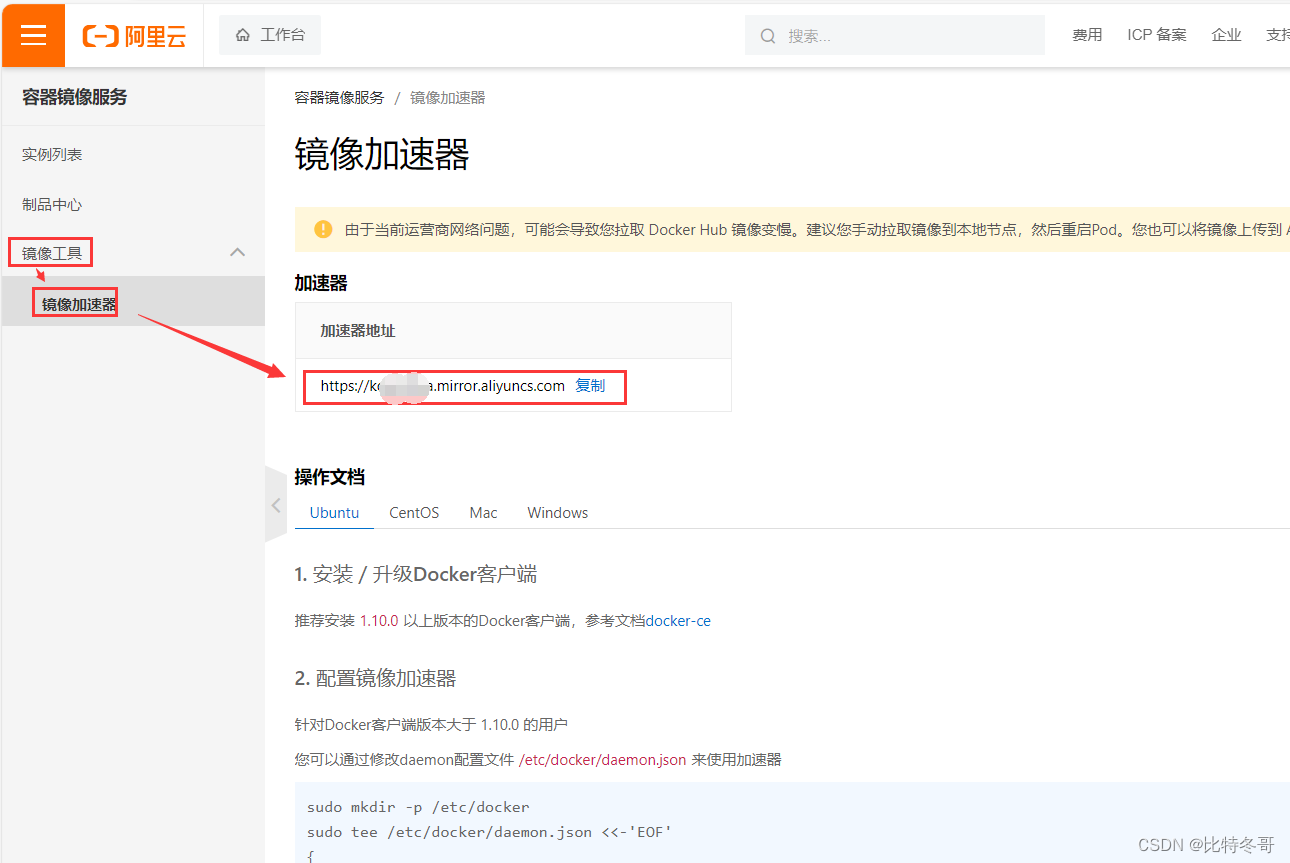Click the /etc/docker/daemon.json path text
The image size is (1290, 863).
click(x=602, y=760)
